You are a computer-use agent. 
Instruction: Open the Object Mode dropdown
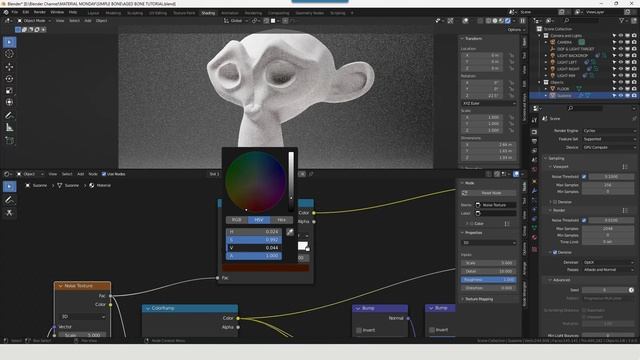coord(34,20)
